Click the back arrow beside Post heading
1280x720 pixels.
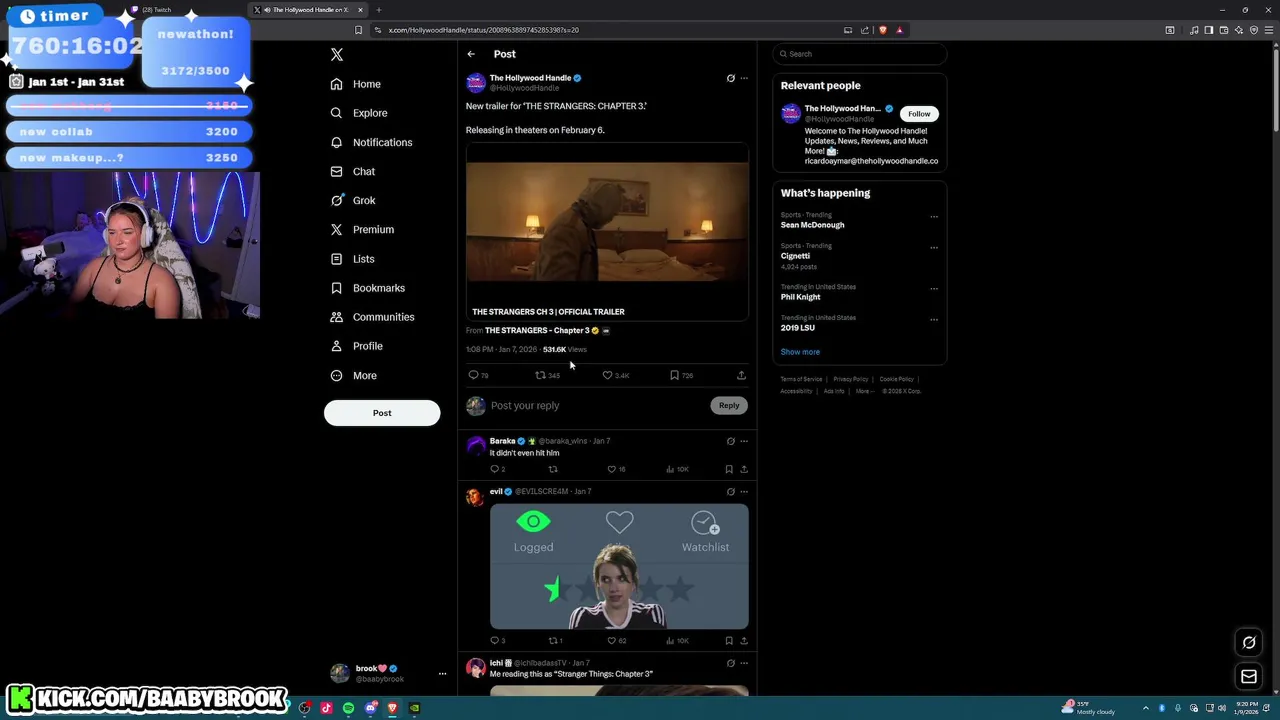471,54
